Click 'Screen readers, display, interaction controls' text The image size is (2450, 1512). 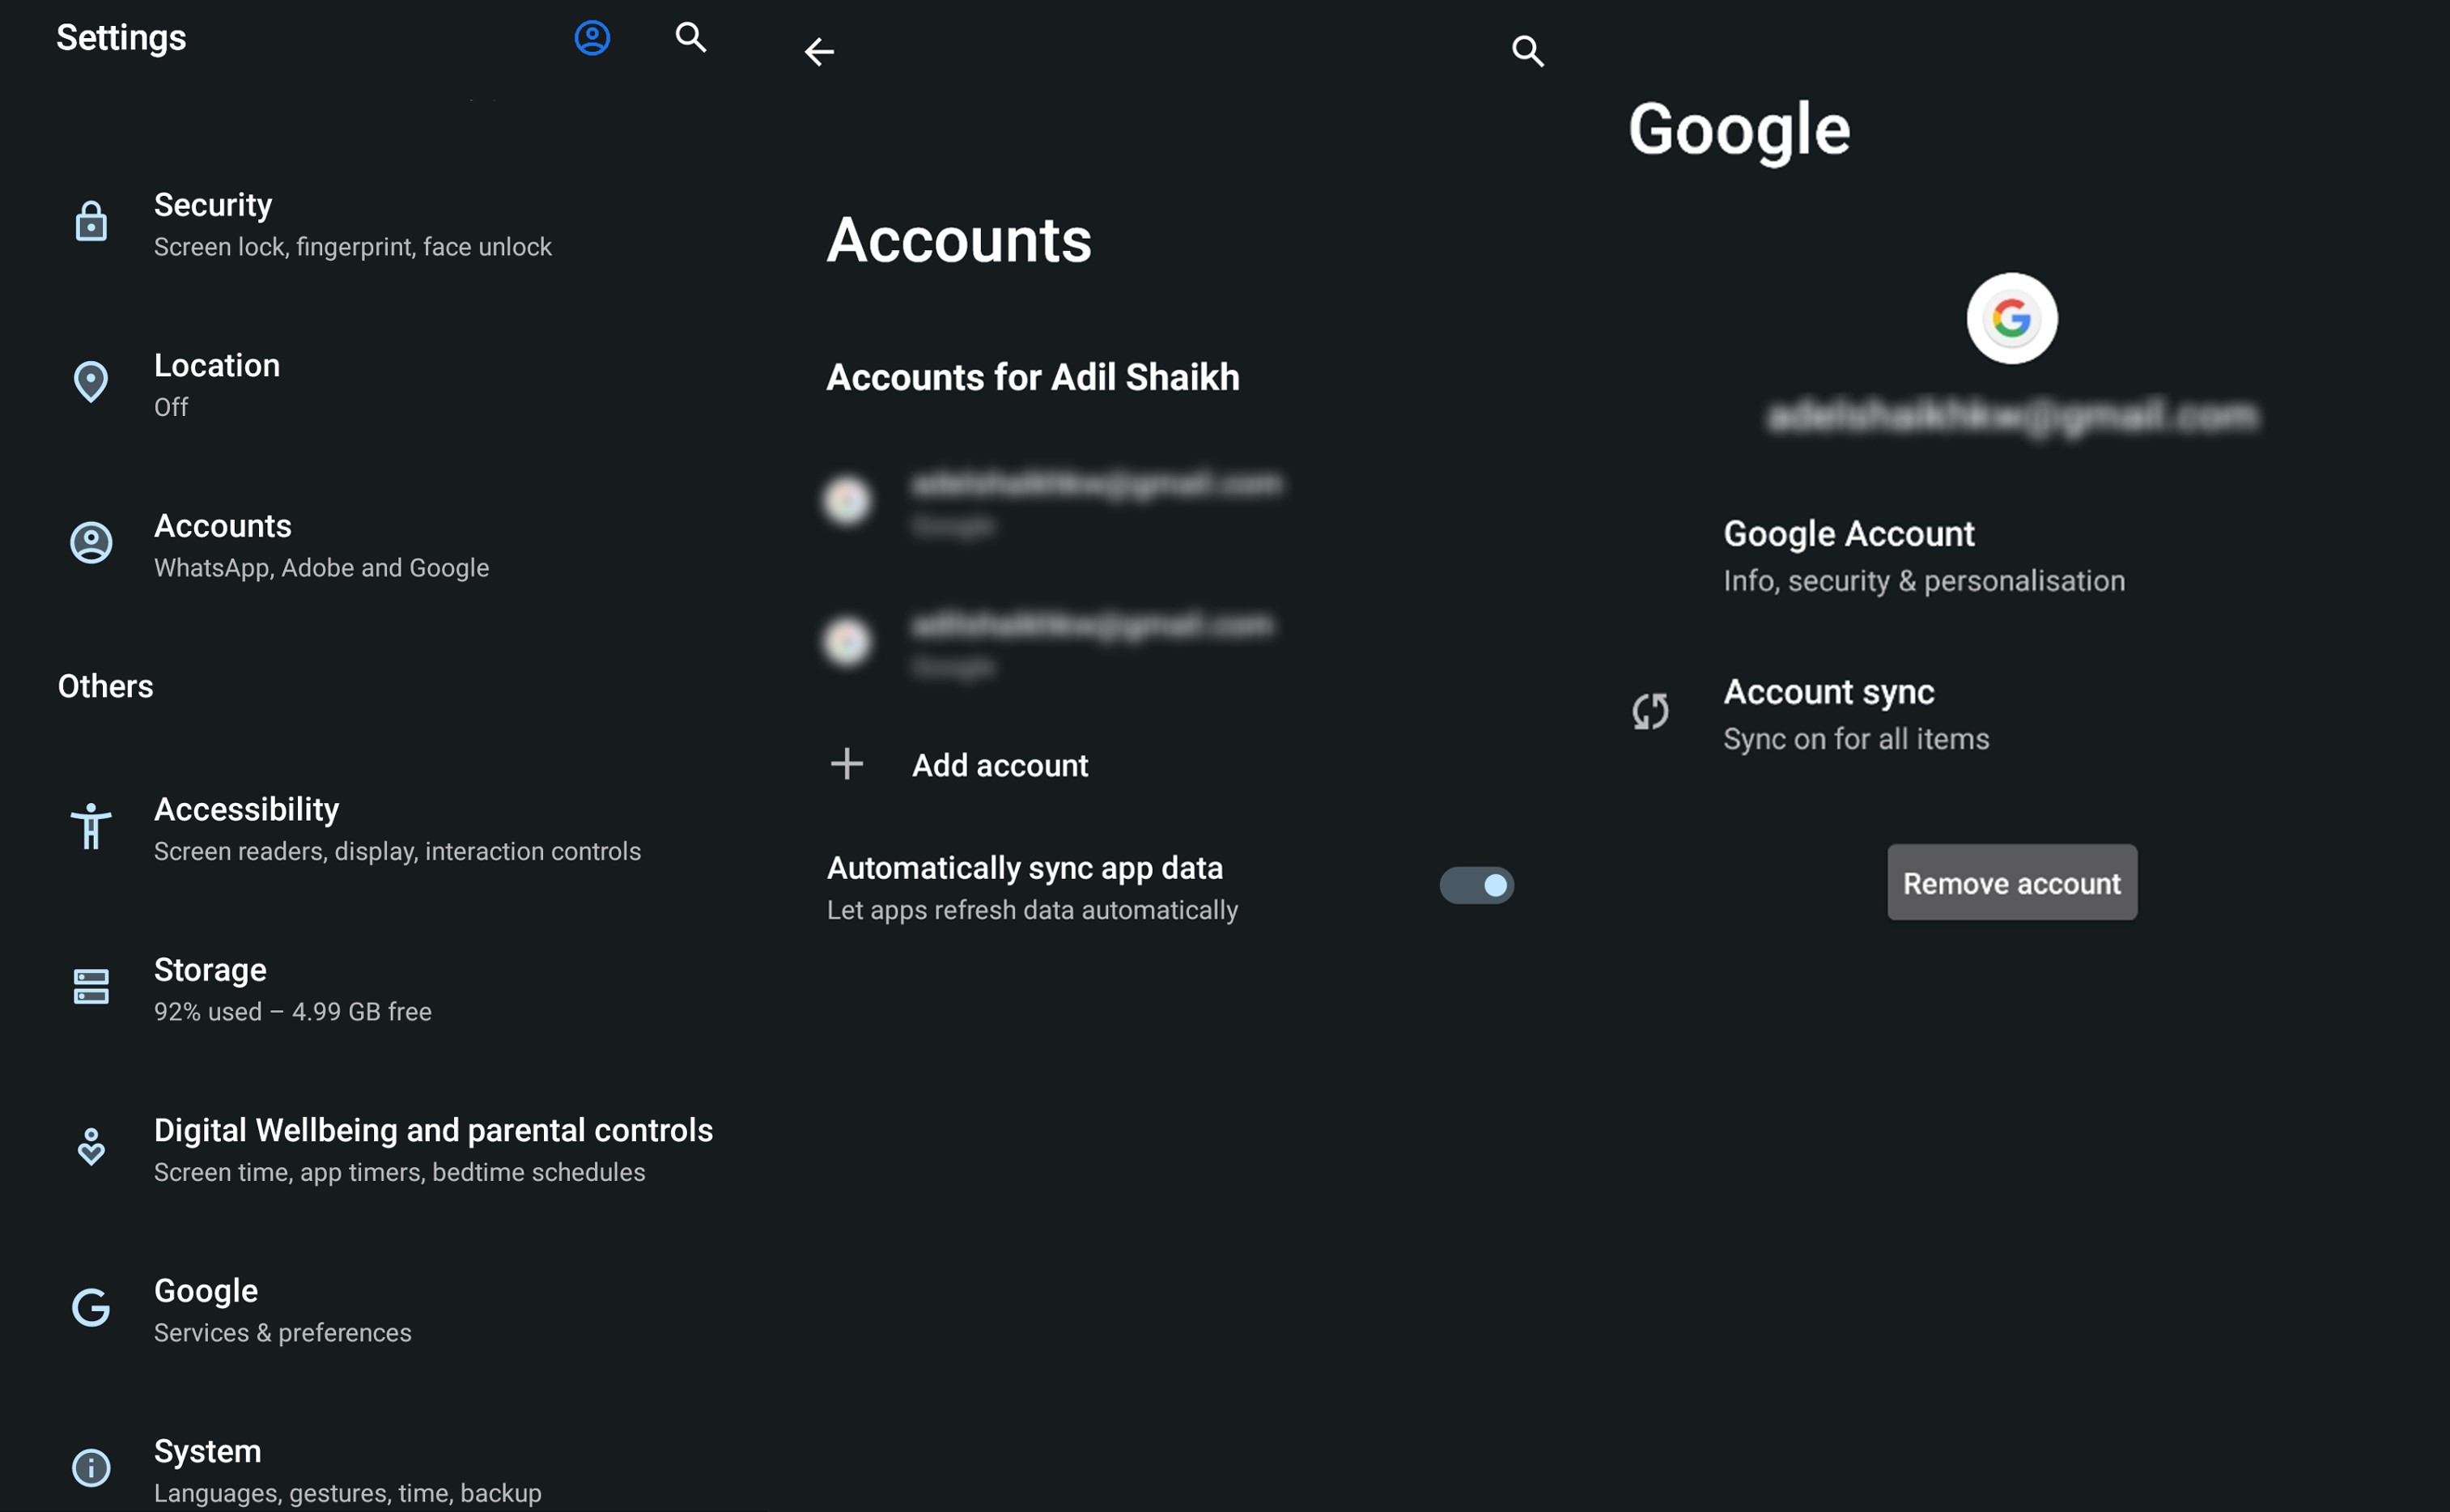pos(398,851)
